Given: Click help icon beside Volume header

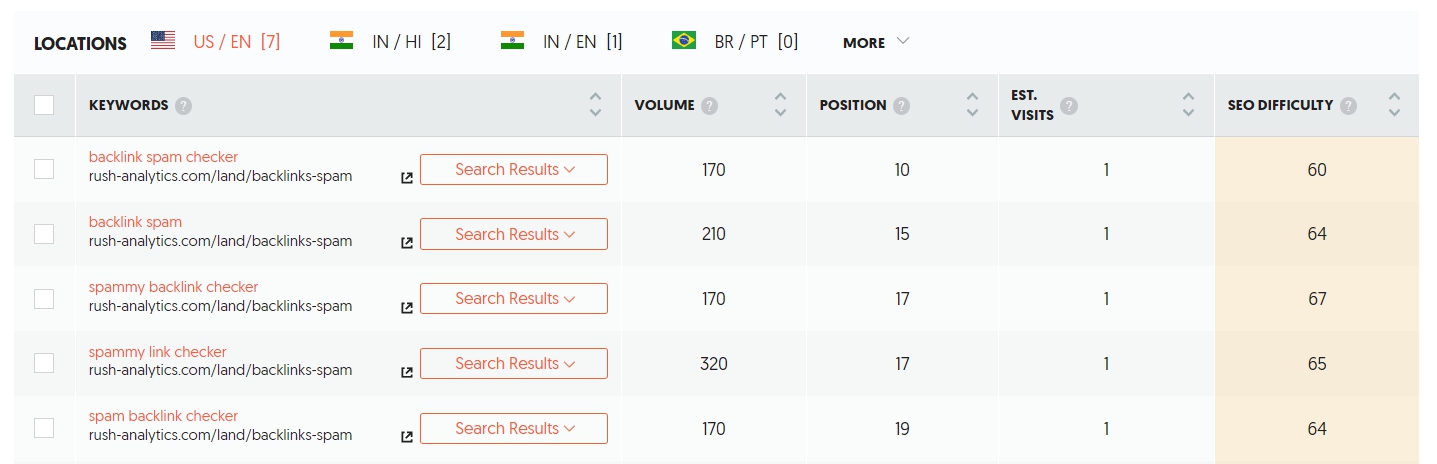Looking at the screenshot, I should [709, 105].
